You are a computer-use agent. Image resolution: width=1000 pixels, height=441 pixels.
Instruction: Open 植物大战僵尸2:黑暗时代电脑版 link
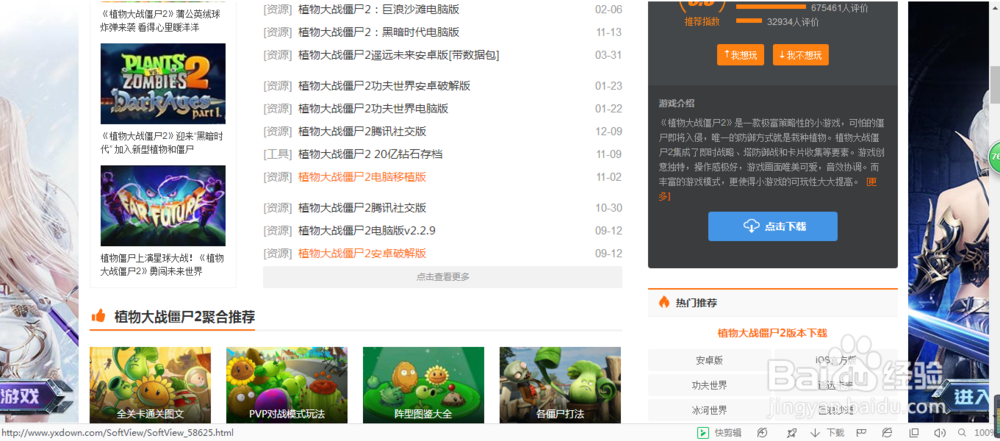[x=378, y=33]
